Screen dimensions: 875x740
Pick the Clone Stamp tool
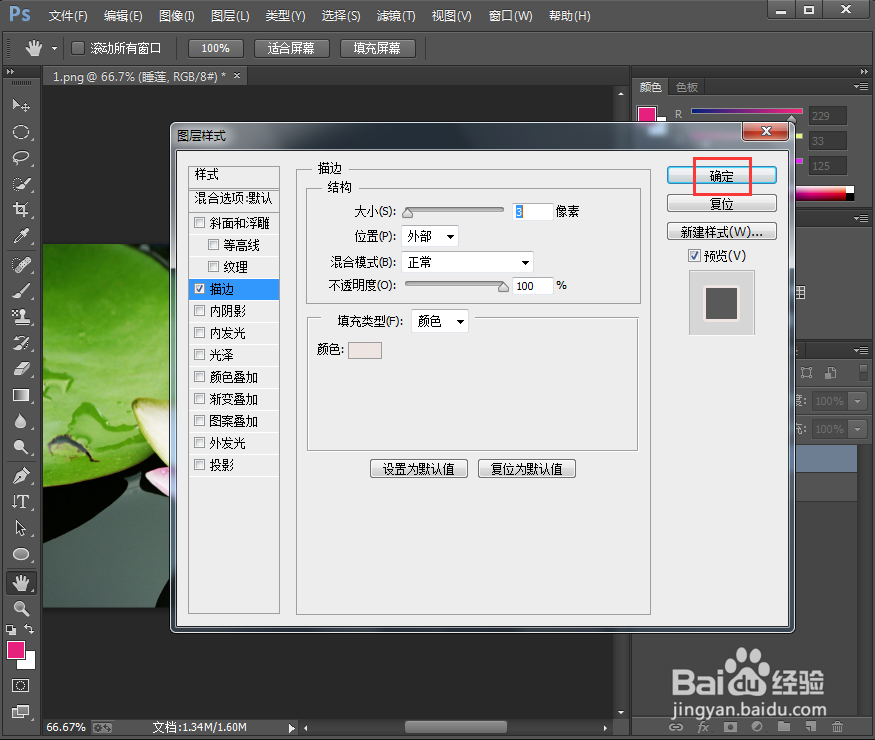pos(22,317)
